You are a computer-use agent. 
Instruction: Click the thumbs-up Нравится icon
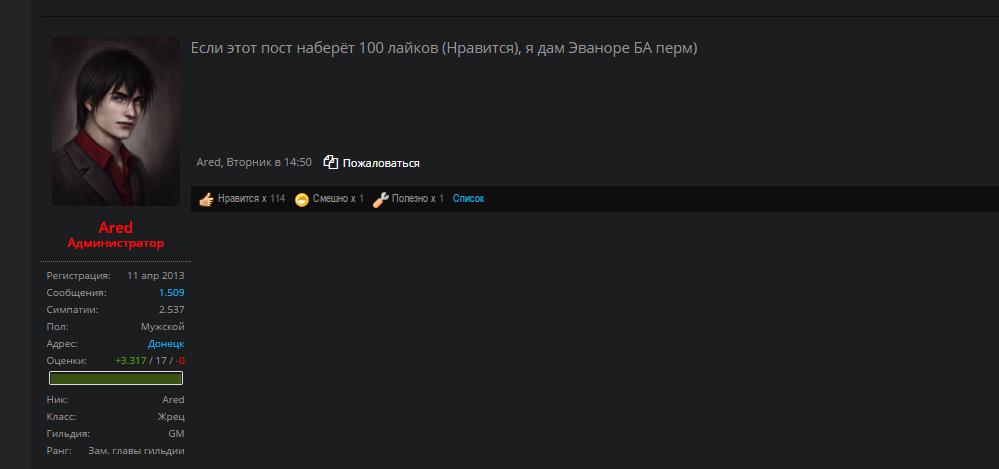(206, 199)
